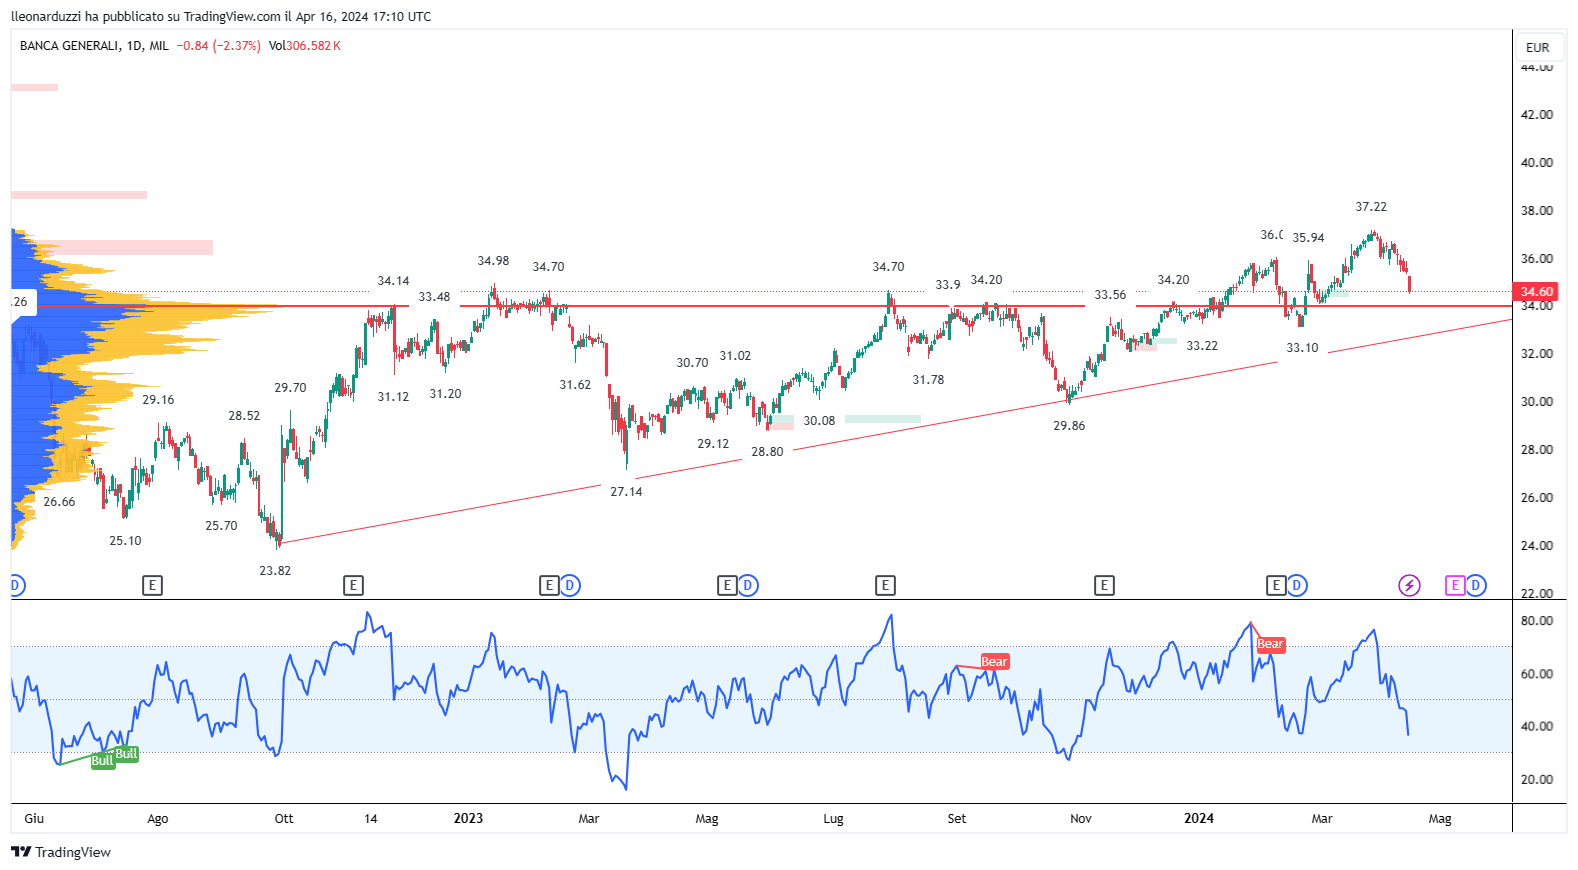Click the E earnings marker between Ott and 14
This screenshot has height=870, width=1578.
tap(353, 585)
